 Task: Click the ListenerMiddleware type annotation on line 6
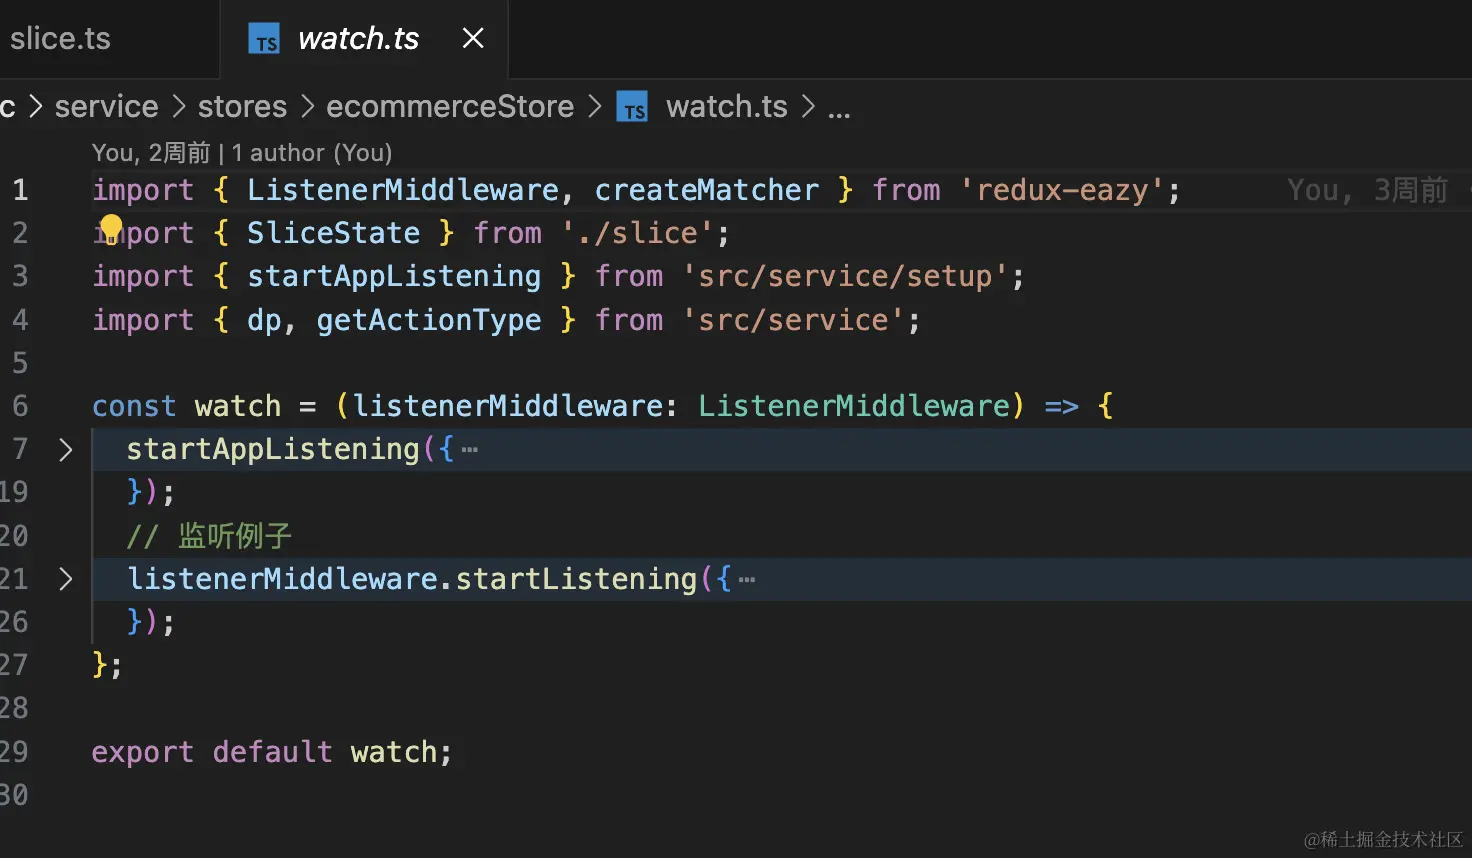pyautogui.click(x=854, y=406)
